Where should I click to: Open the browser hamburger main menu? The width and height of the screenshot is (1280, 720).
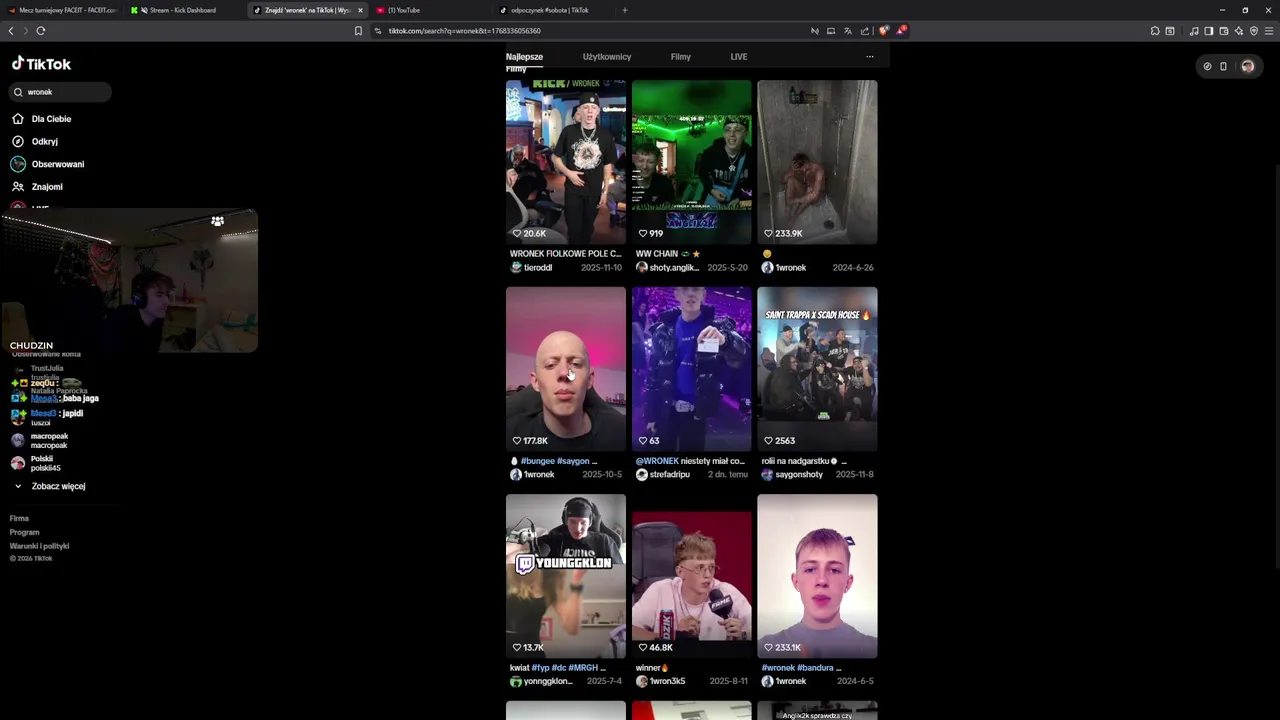tap(1270, 31)
